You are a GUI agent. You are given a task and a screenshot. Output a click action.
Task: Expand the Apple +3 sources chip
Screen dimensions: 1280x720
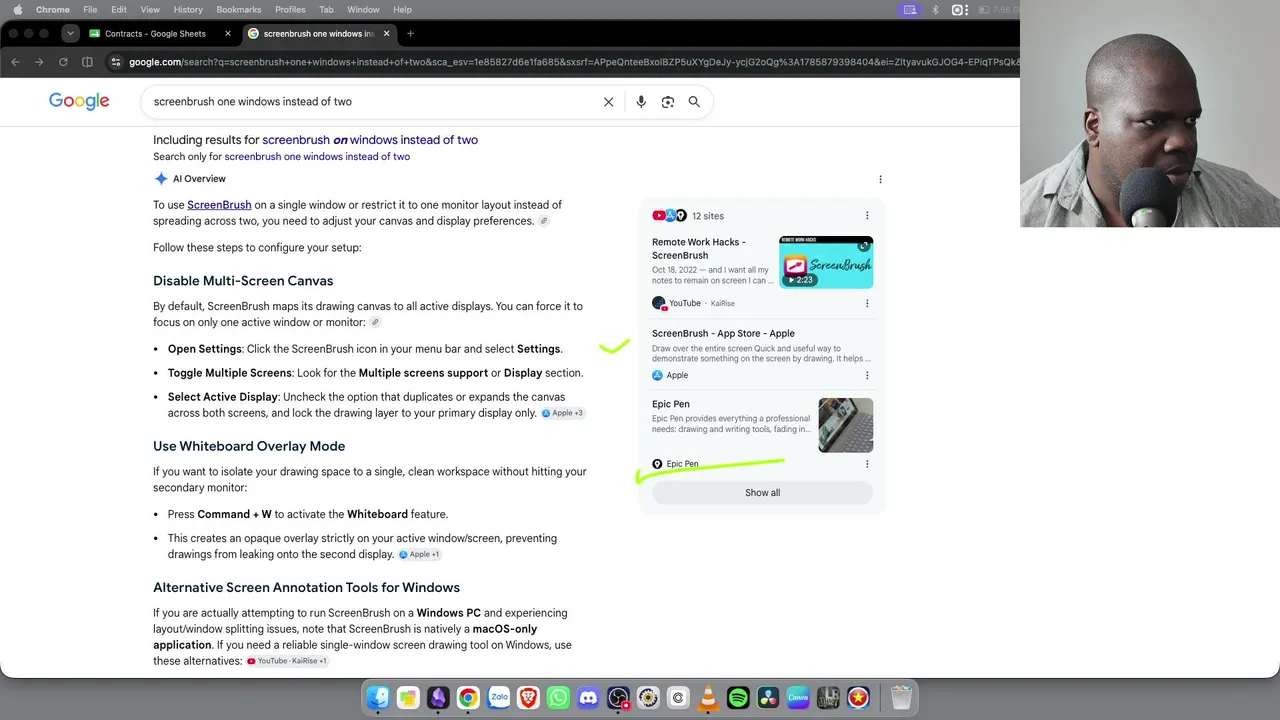click(562, 413)
